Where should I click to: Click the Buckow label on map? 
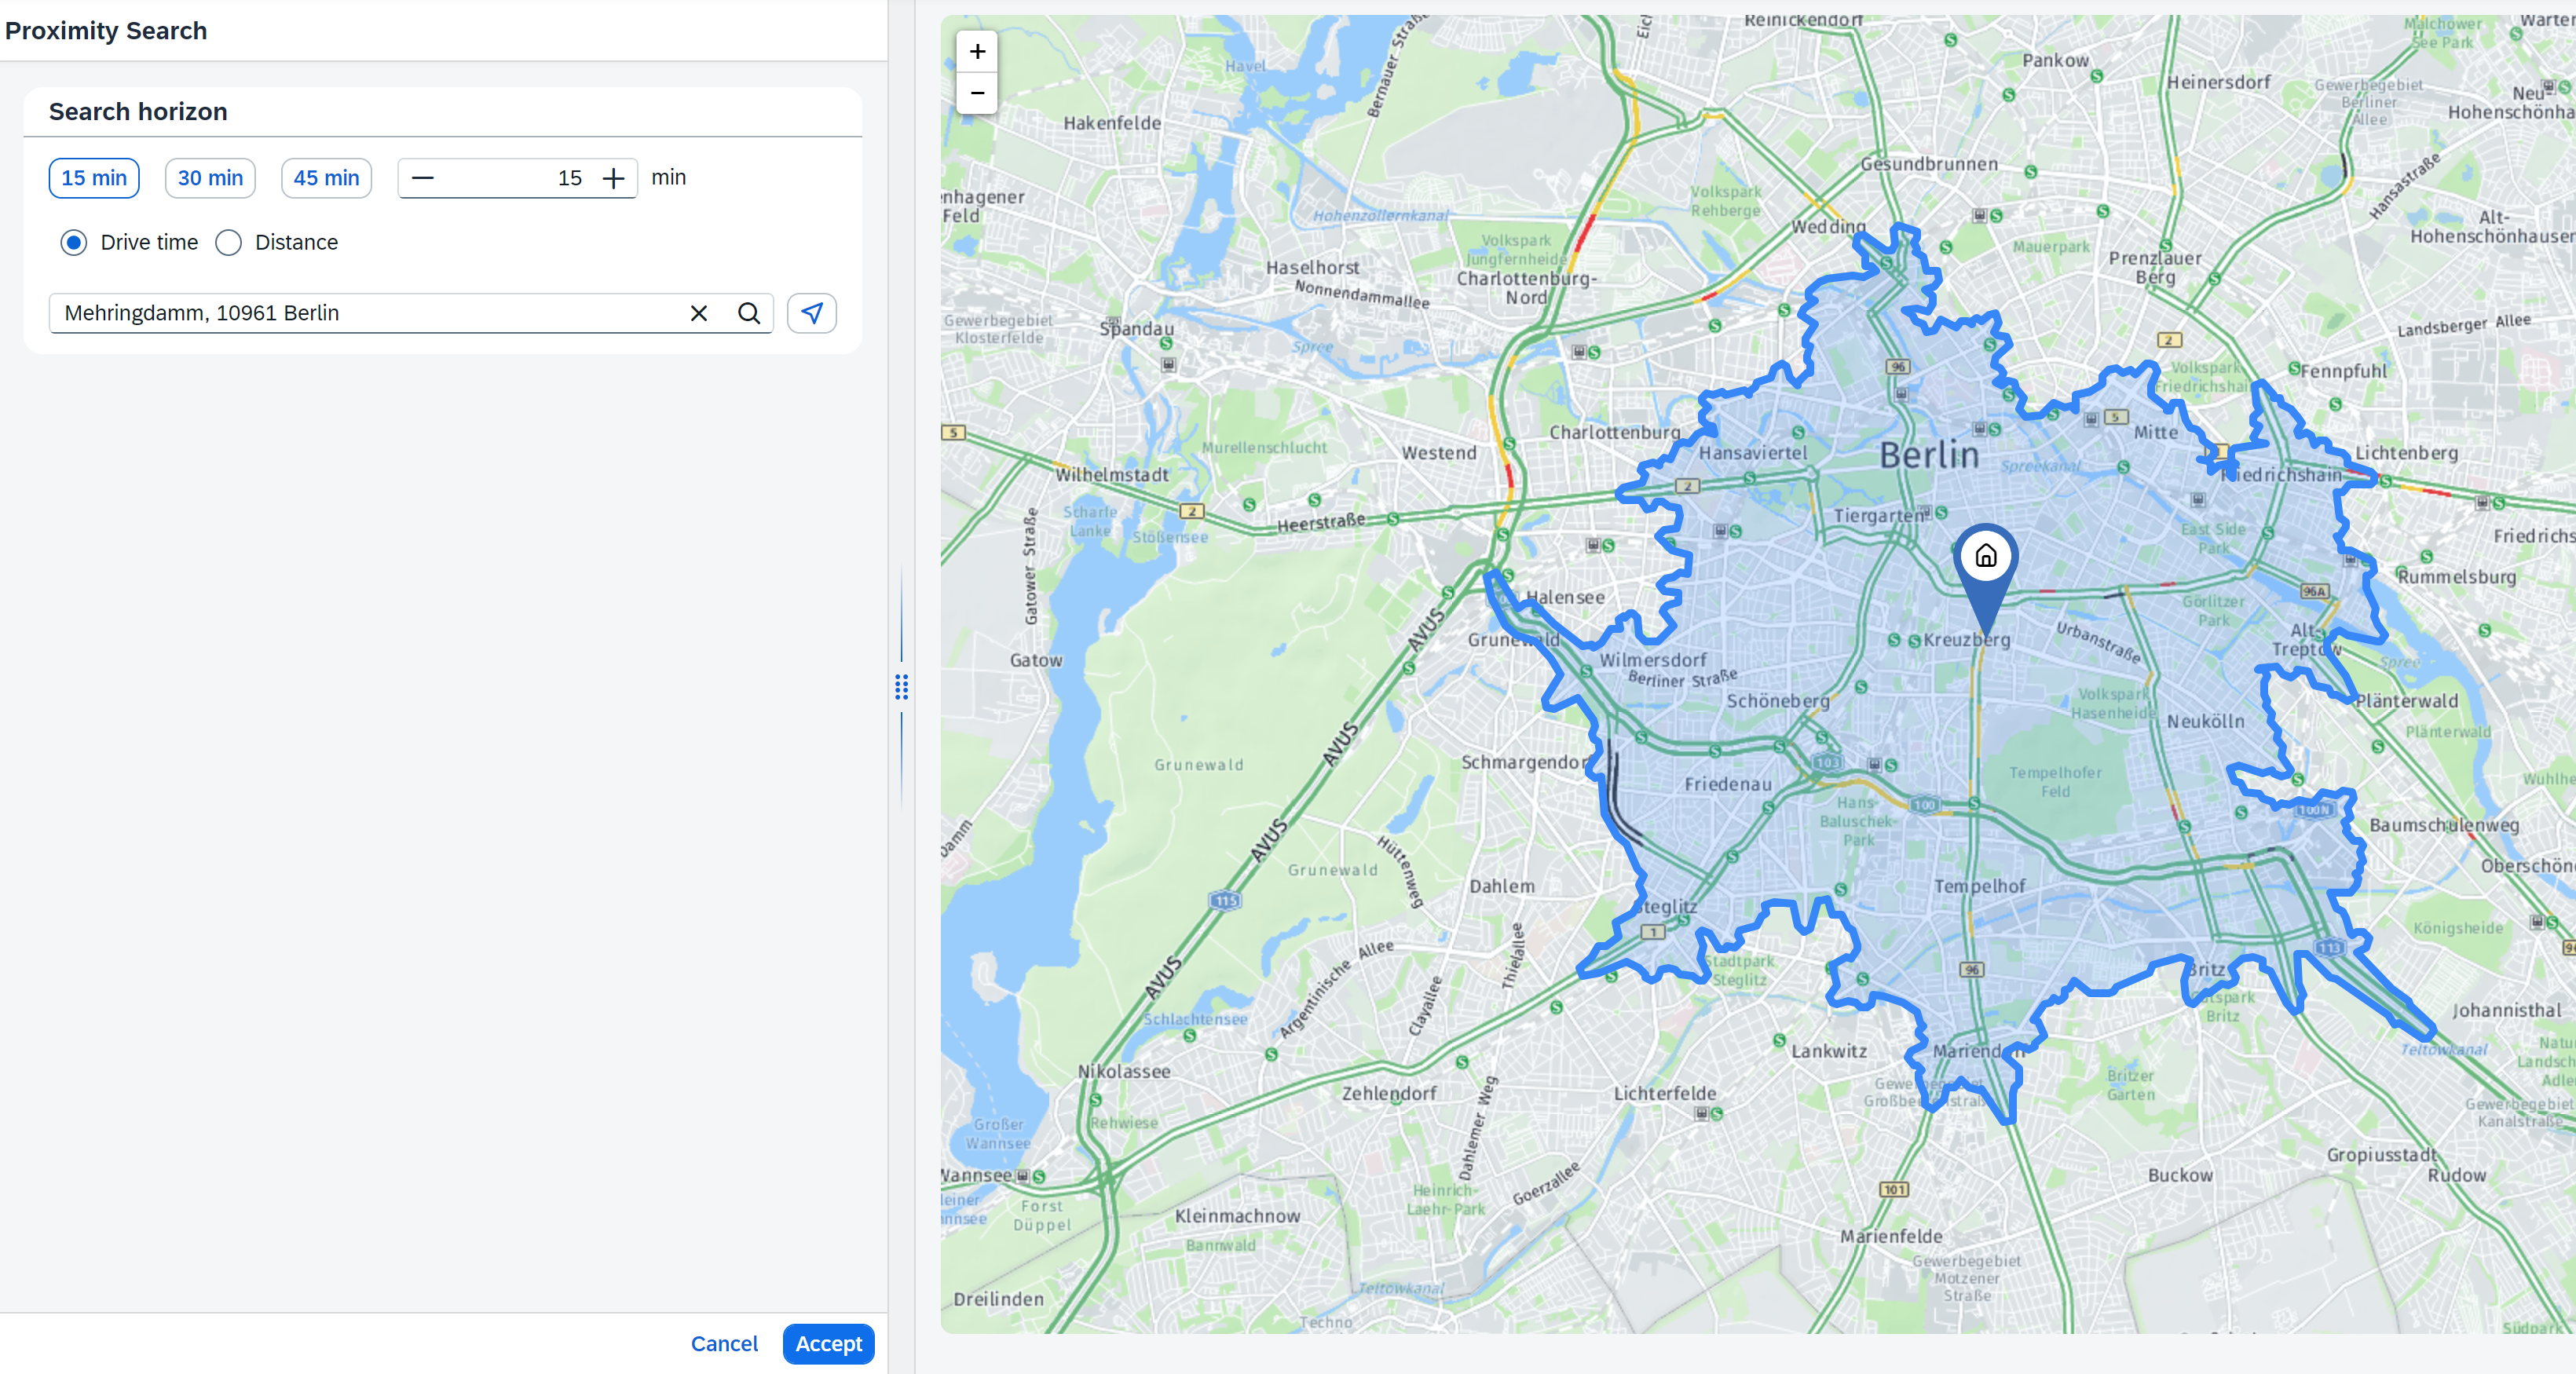pyautogui.click(x=2180, y=1175)
